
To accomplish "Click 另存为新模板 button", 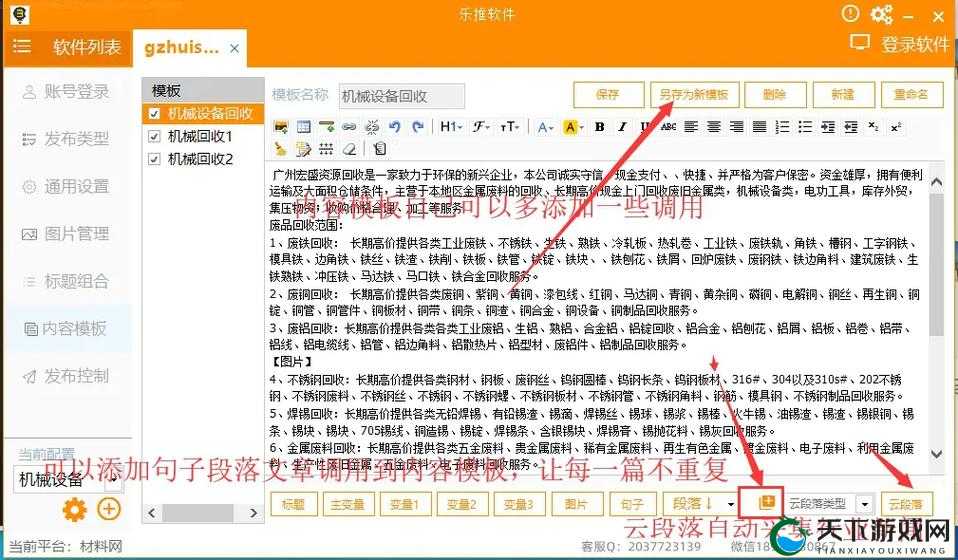I will click(694, 95).
